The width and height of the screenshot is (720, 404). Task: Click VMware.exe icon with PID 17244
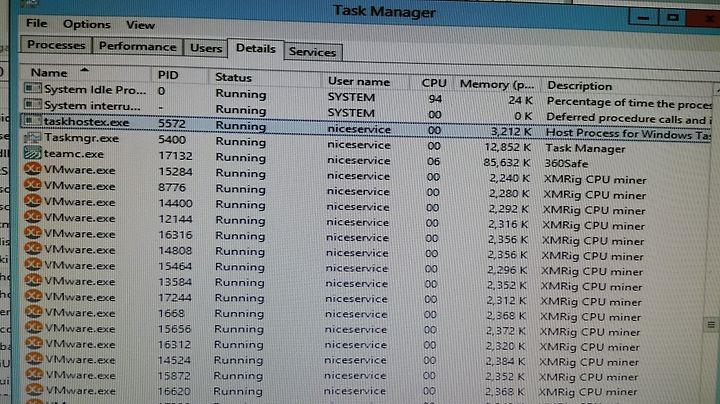click(x=34, y=296)
